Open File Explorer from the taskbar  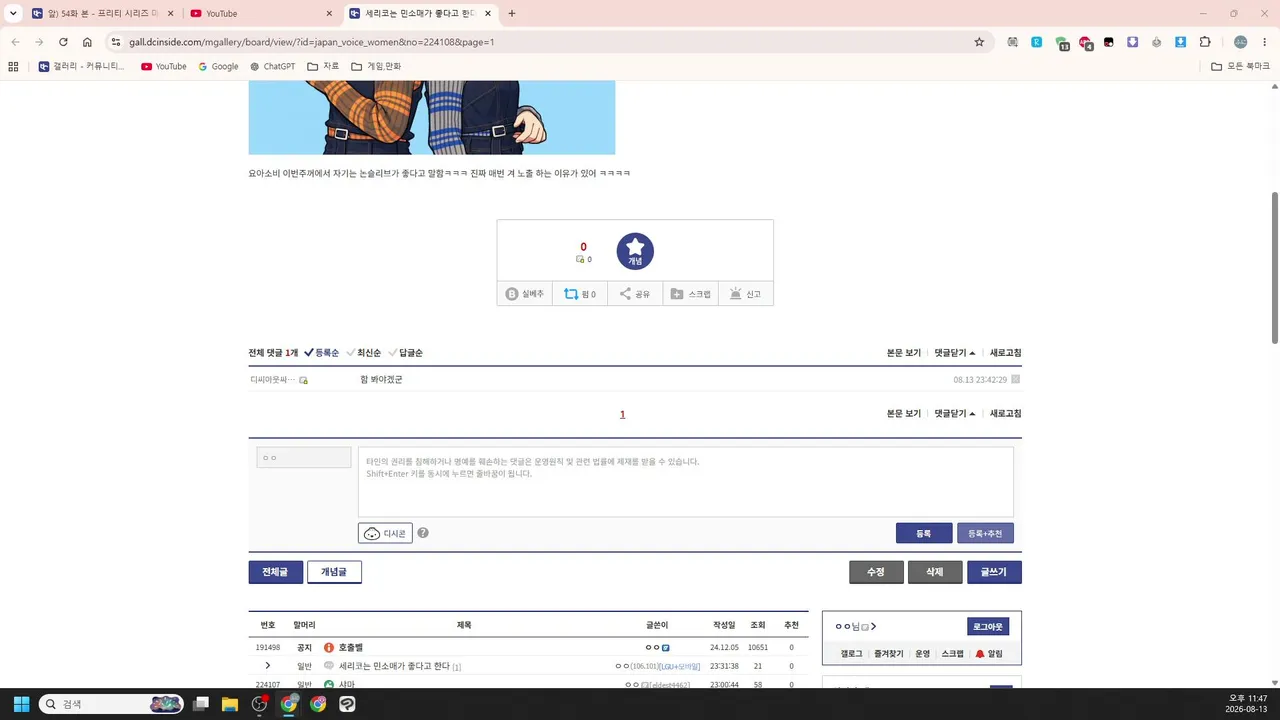tap(230, 704)
